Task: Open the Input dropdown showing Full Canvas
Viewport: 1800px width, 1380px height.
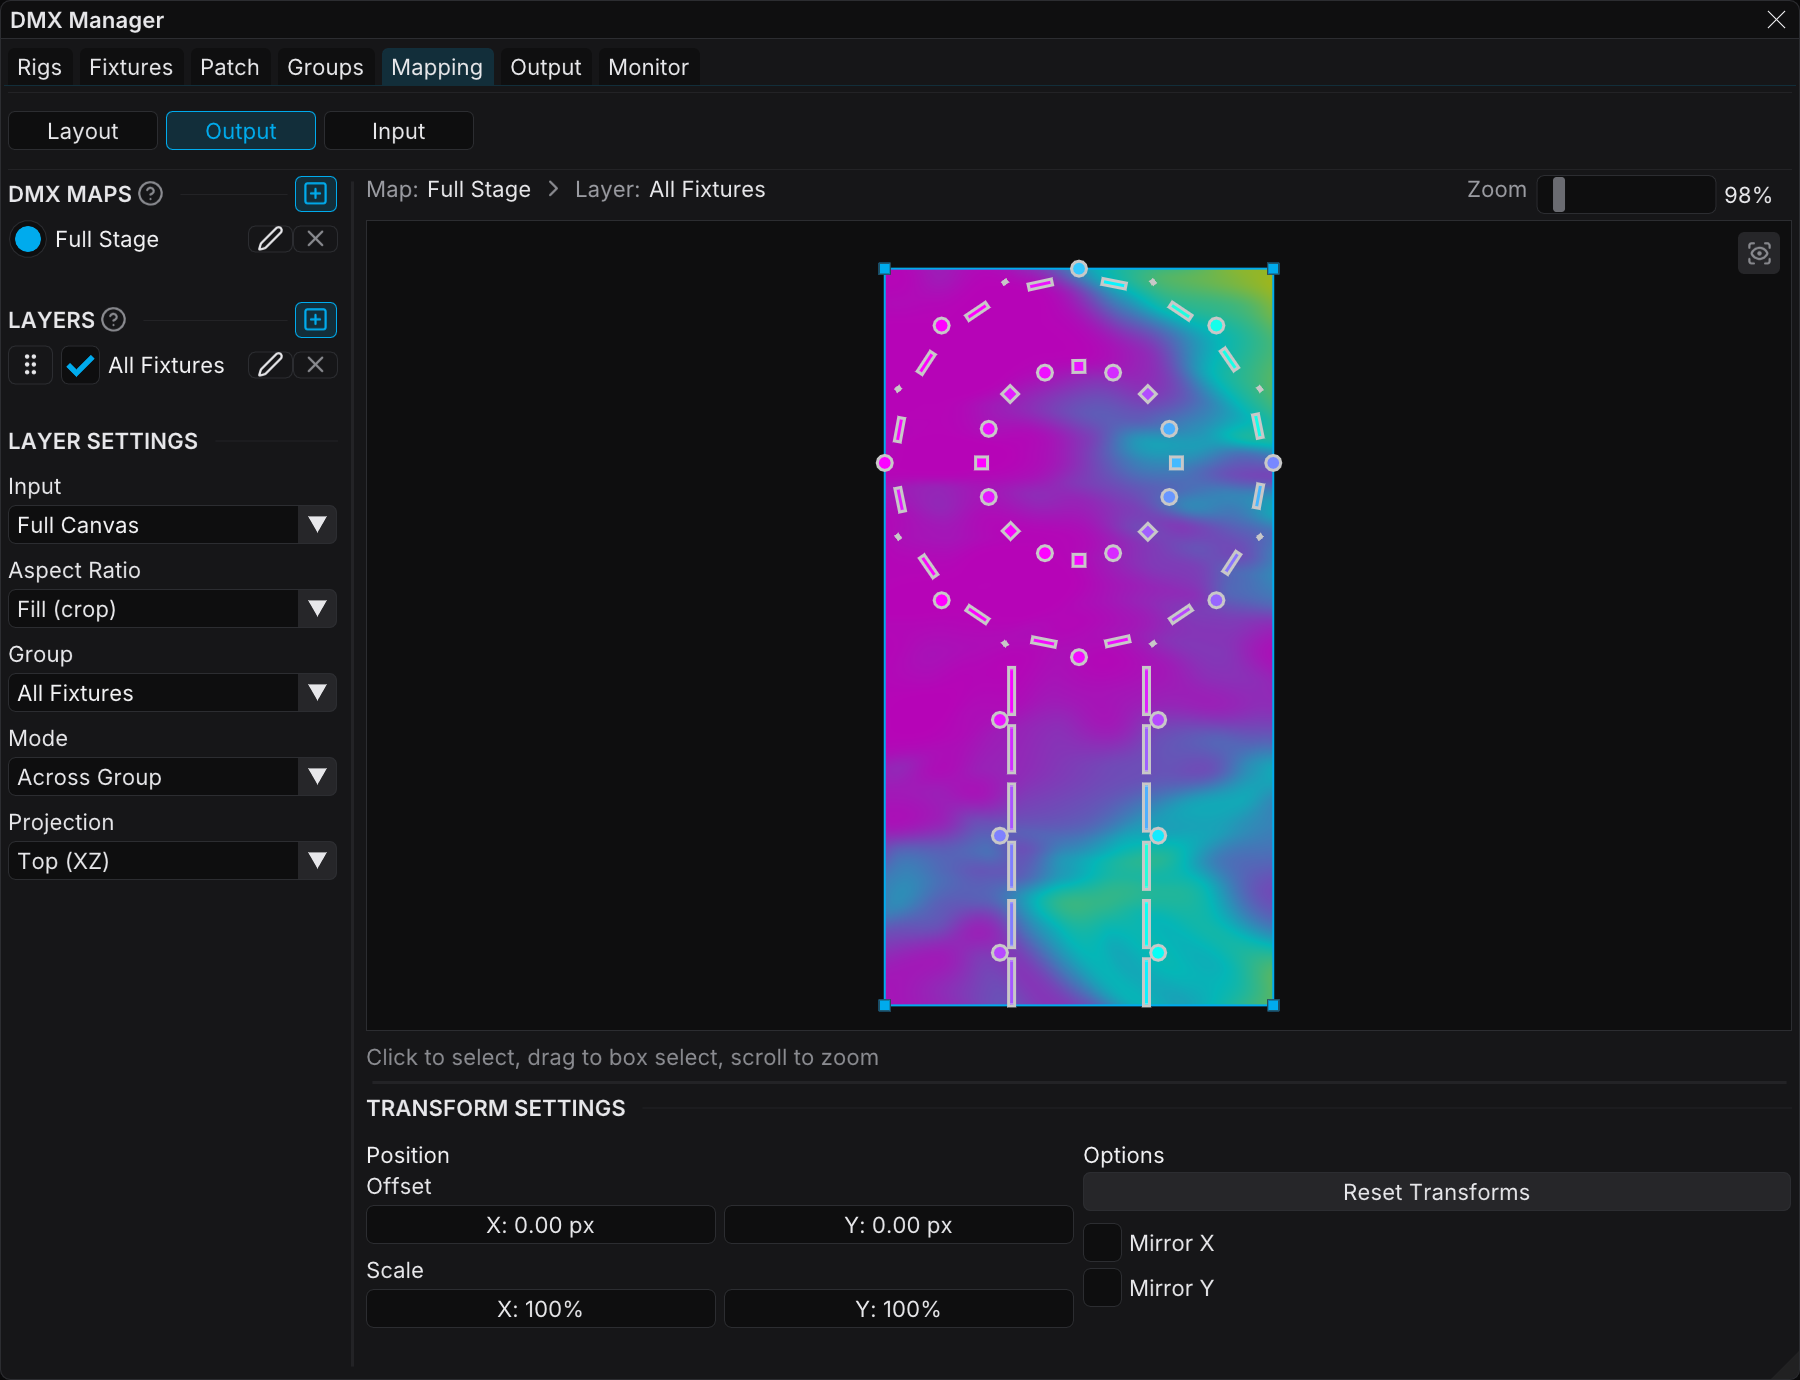Action: pyautogui.click(x=172, y=525)
